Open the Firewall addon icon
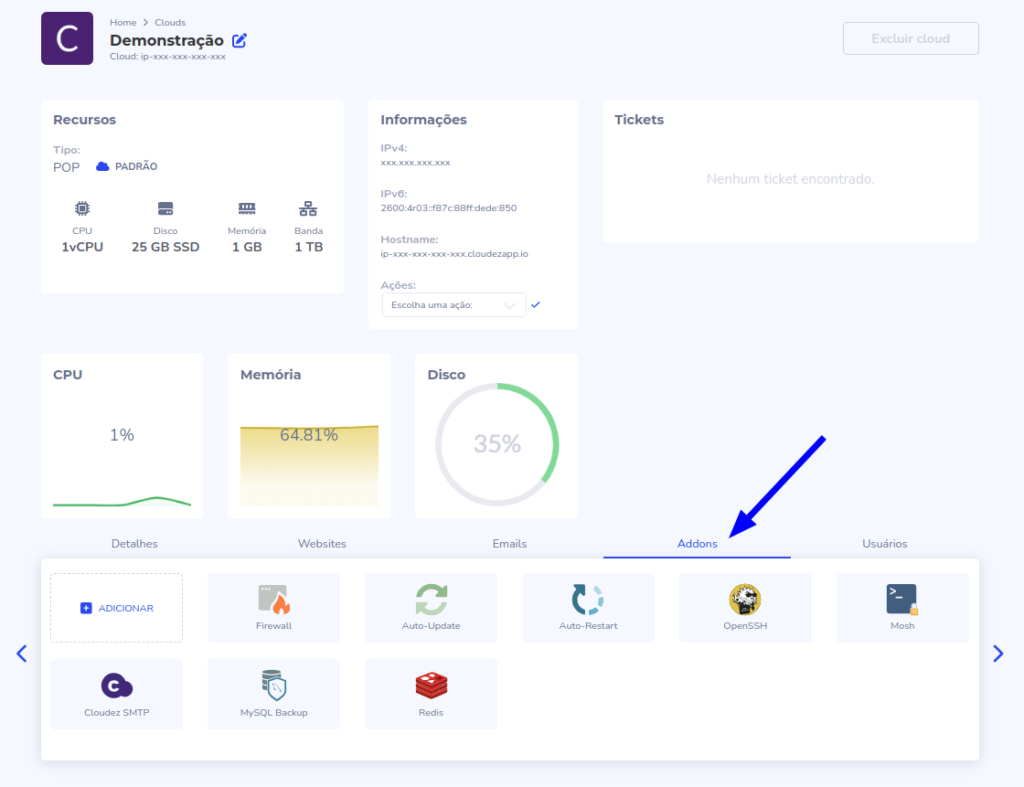 pyautogui.click(x=273, y=600)
